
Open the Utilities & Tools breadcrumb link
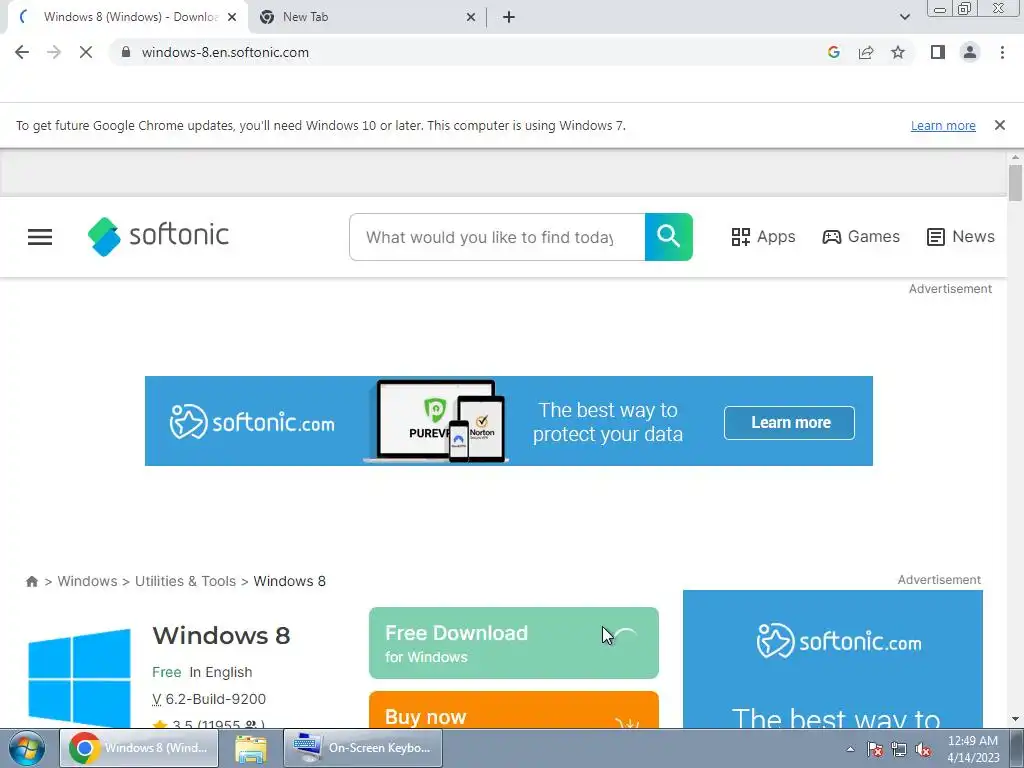(185, 581)
